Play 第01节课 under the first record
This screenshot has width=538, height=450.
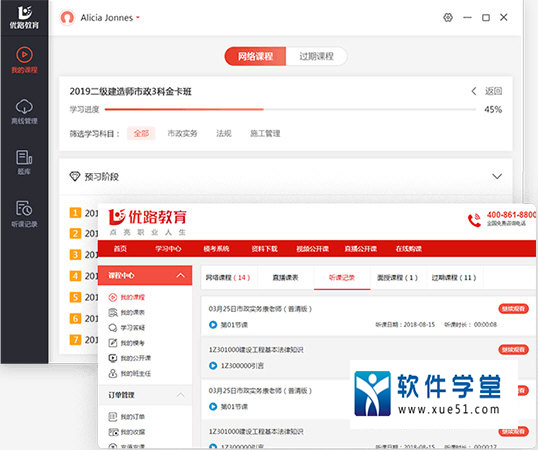tap(213, 324)
